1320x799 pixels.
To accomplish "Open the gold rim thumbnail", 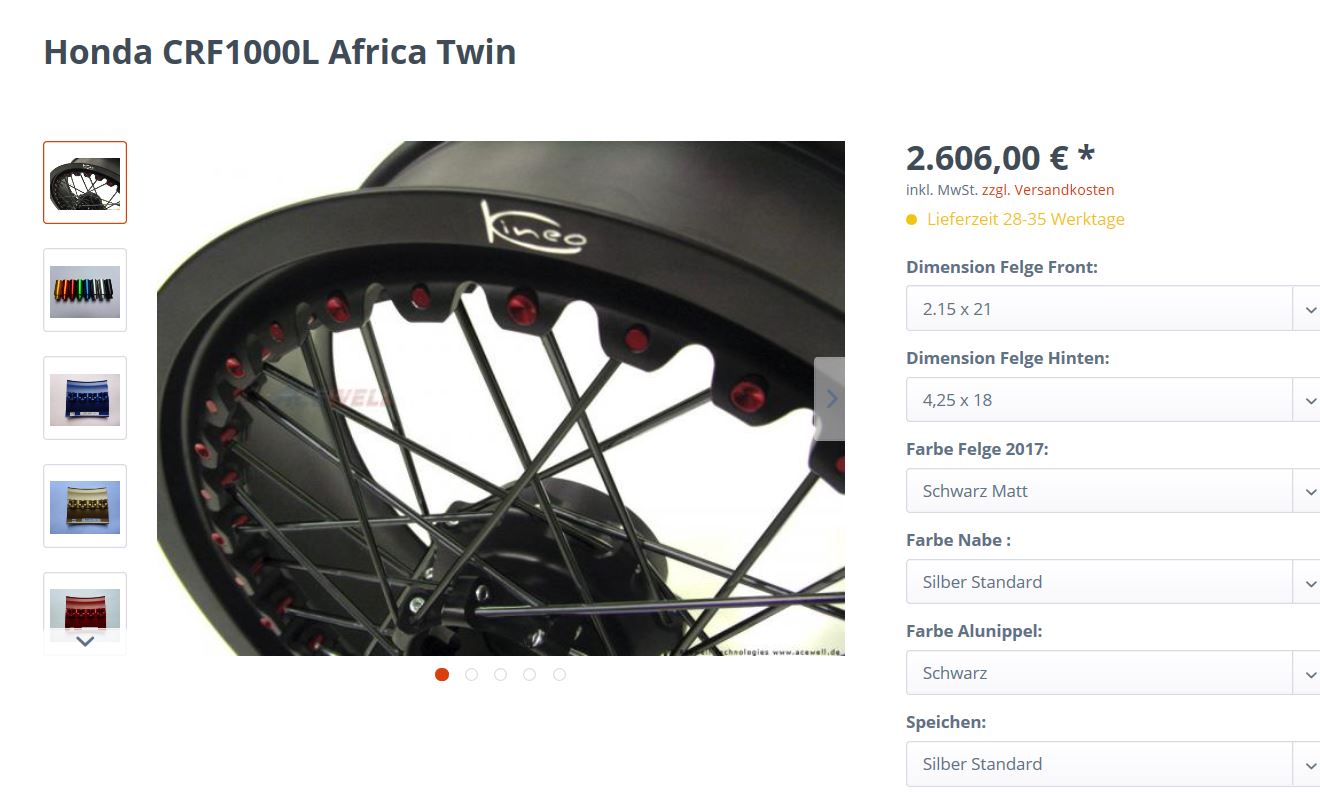I will click(x=85, y=506).
